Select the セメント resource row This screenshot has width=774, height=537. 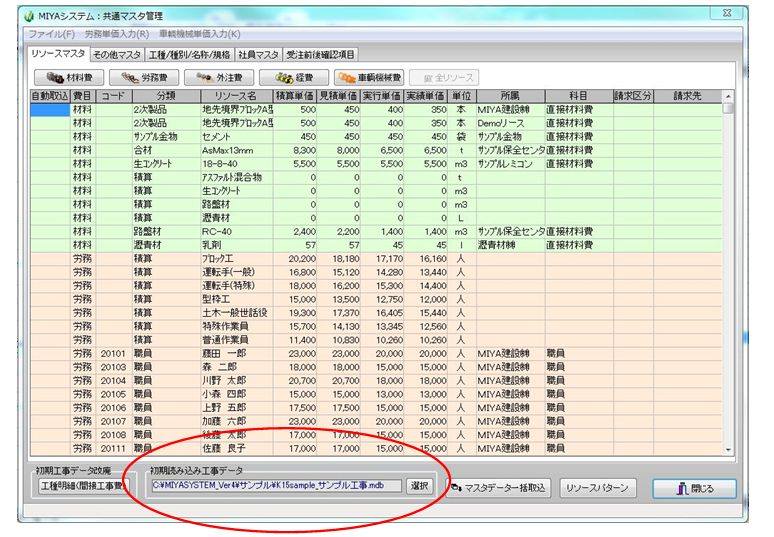pyautogui.click(x=376, y=137)
